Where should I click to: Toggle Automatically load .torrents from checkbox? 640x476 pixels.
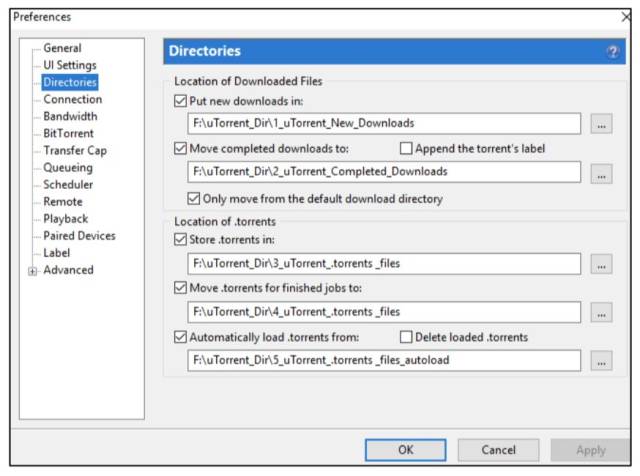[x=180, y=337]
